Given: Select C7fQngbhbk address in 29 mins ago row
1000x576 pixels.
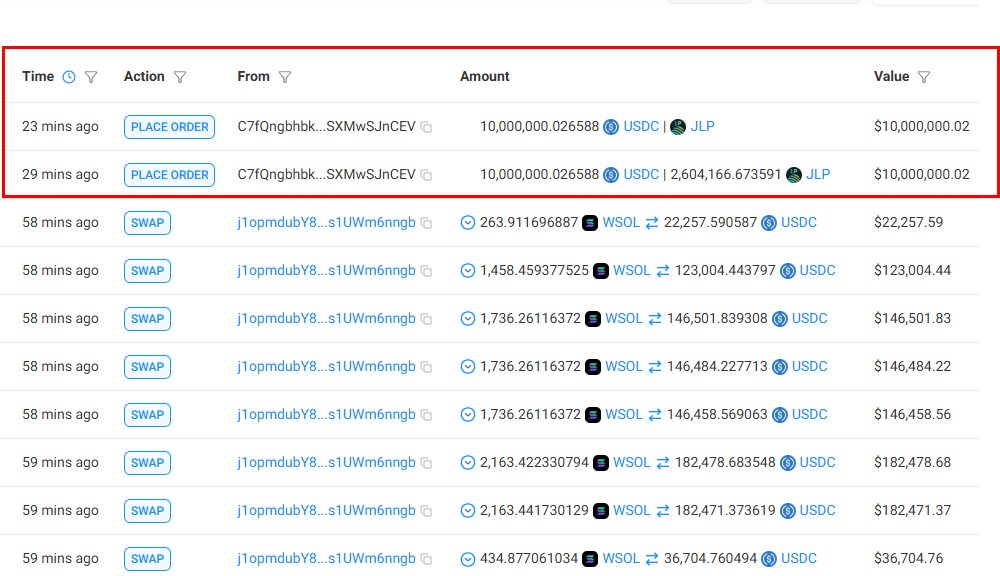Looking at the screenshot, I should 326,174.
